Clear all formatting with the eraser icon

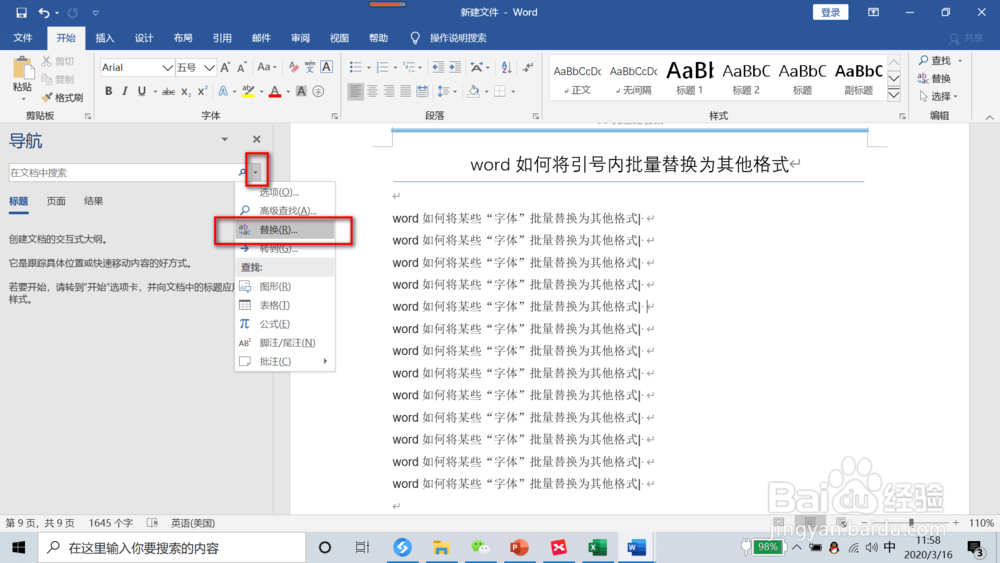(293, 67)
